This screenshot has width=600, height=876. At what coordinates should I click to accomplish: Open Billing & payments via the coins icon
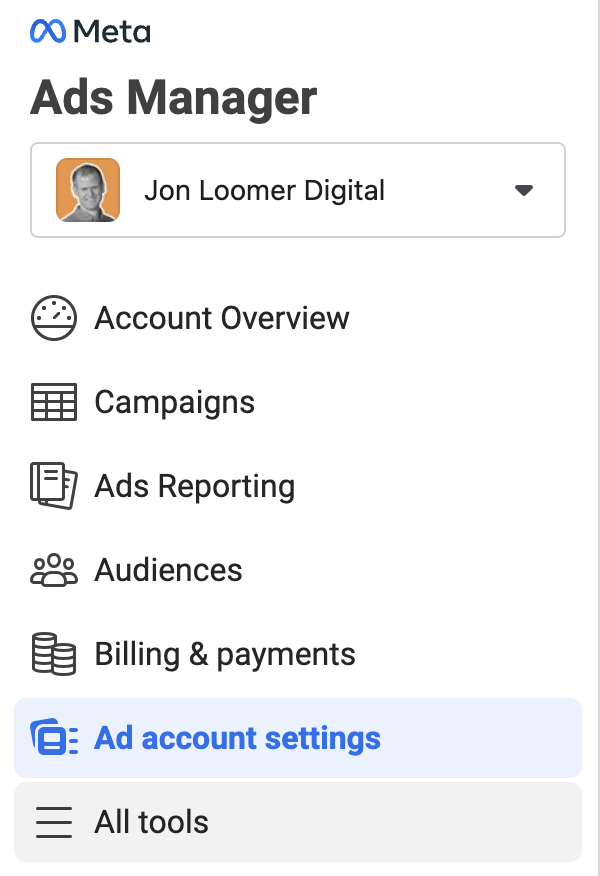[x=54, y=654]
